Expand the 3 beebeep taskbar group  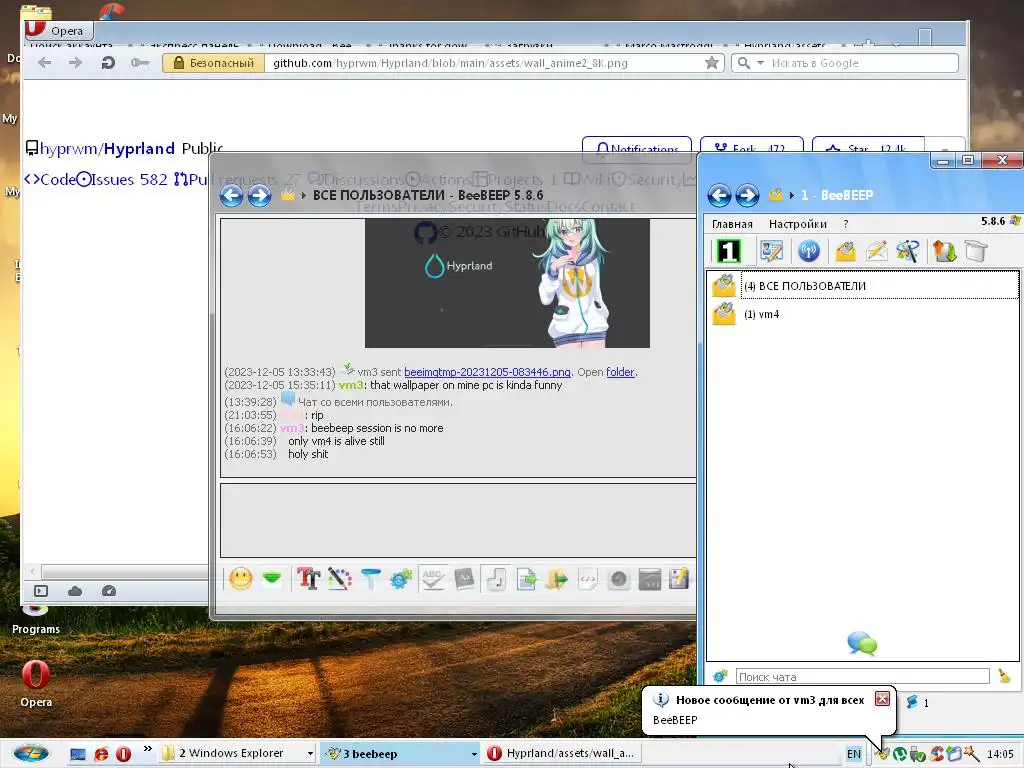coord(474,754)
